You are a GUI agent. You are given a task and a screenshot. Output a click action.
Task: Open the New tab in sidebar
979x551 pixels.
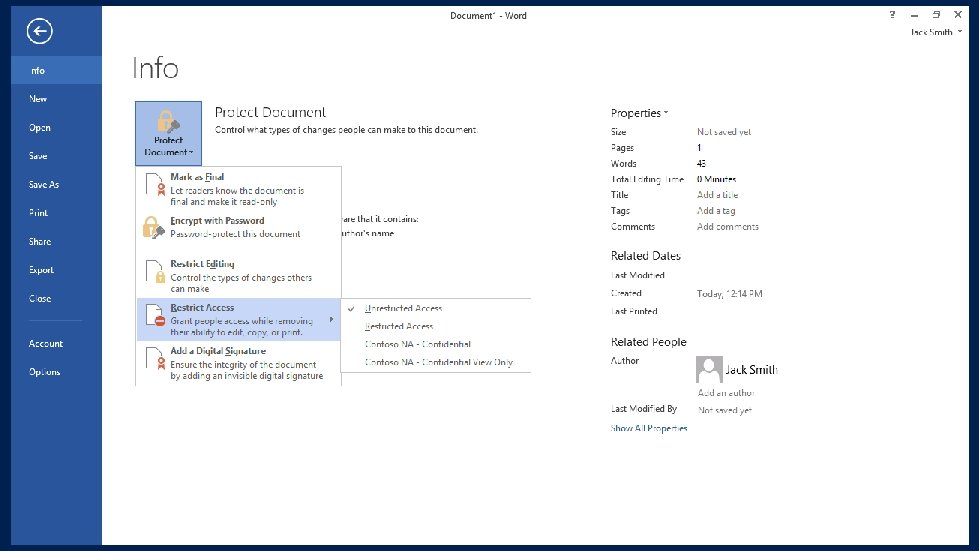pos(56,99)
